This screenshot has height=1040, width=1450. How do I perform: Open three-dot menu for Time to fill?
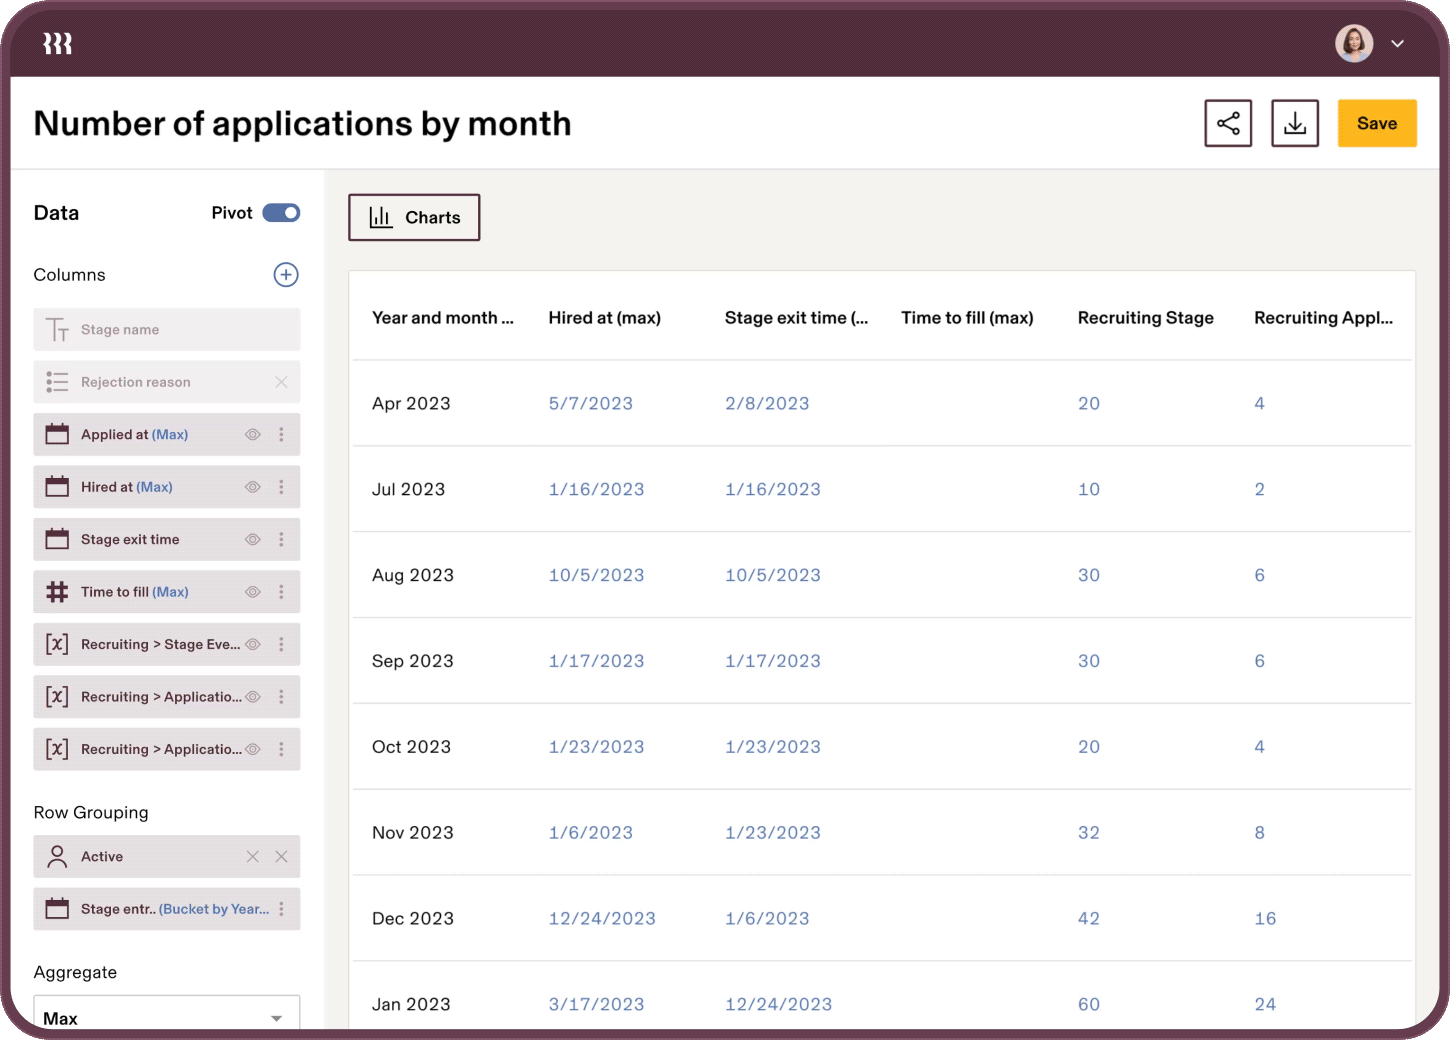(x=281, y=592)
